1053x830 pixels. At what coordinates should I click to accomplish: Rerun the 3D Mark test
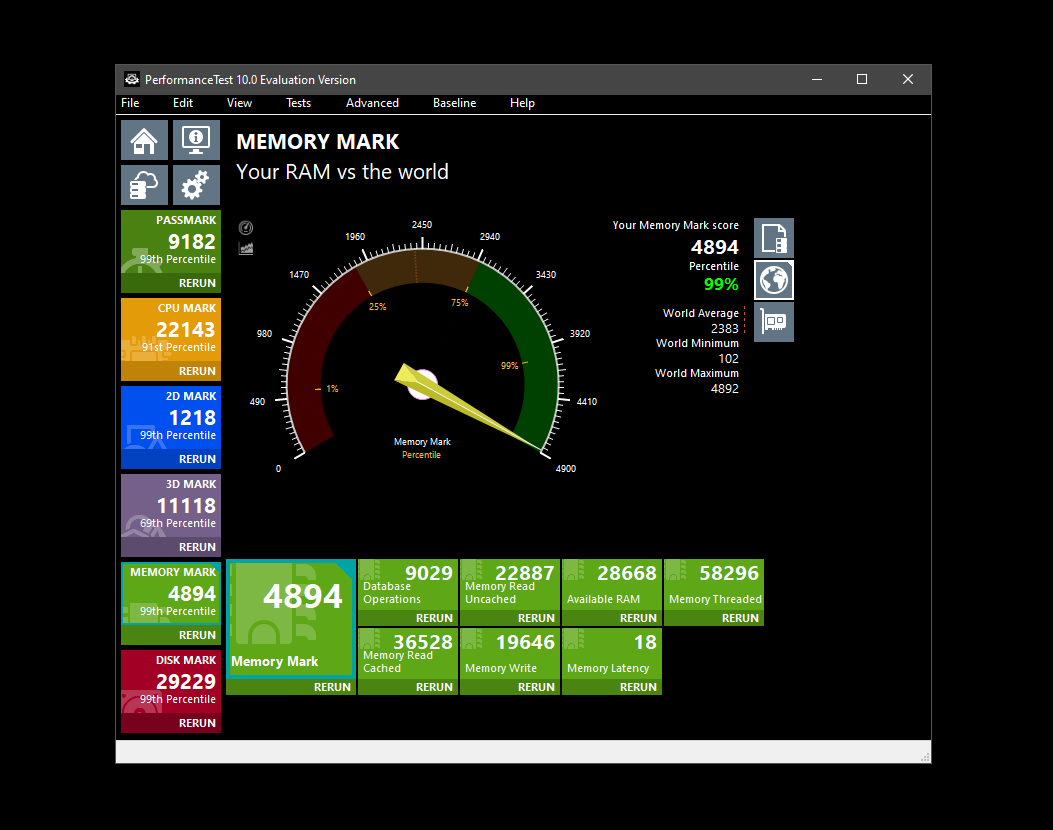pos(197,547)
